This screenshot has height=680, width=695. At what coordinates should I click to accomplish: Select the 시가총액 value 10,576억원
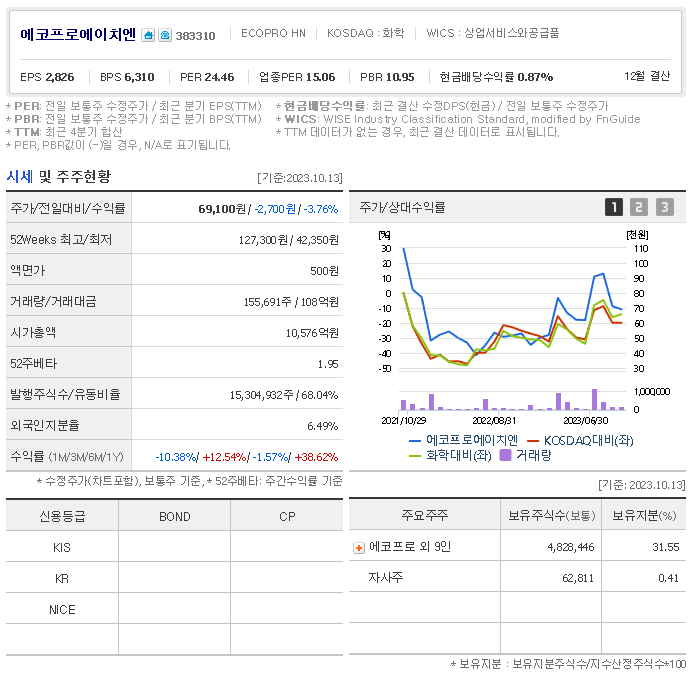pyautogui.click(x=312, y=333)
